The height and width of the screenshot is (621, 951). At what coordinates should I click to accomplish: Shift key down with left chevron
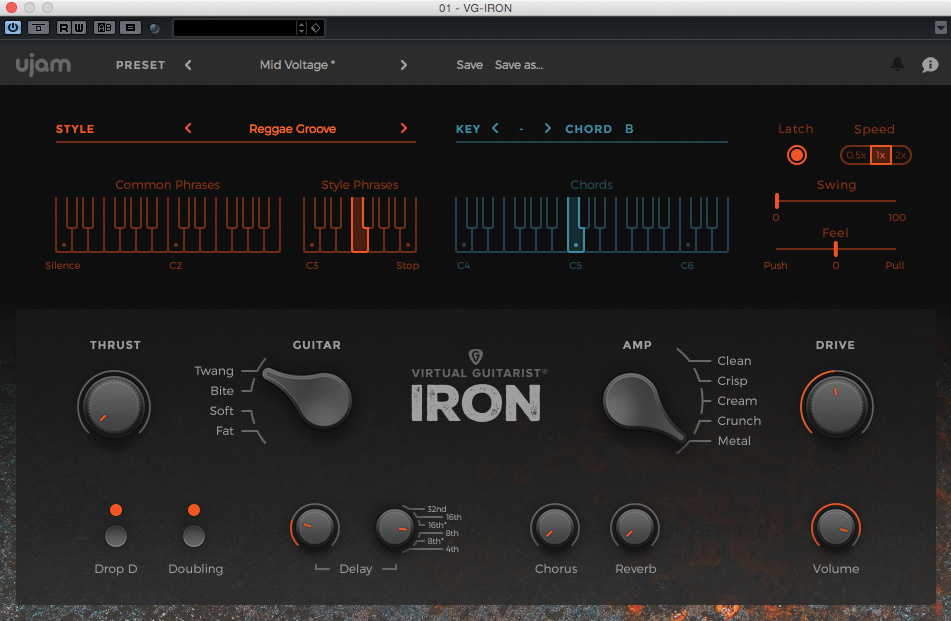click(496, 128)
